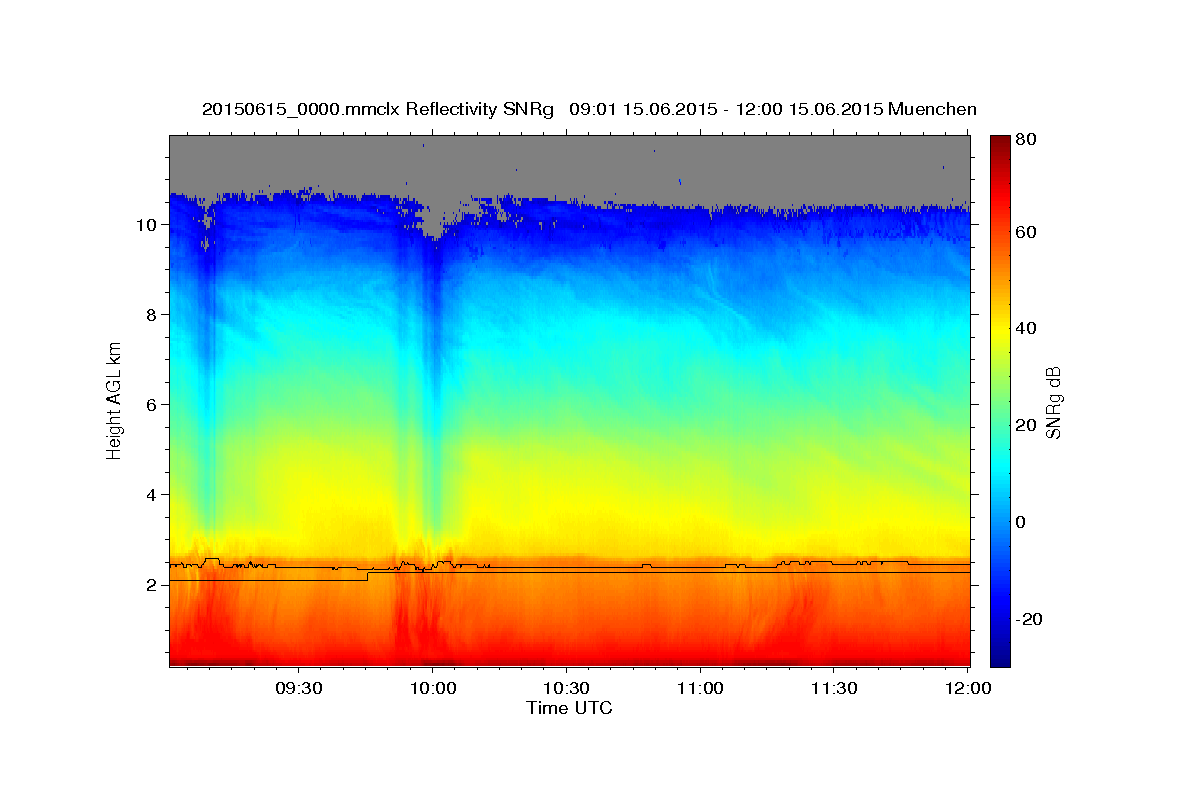Screen dimensions: 1200x800
Task: Click the 'Height AGL km' axis label
Action: click(x=115, y=400)
